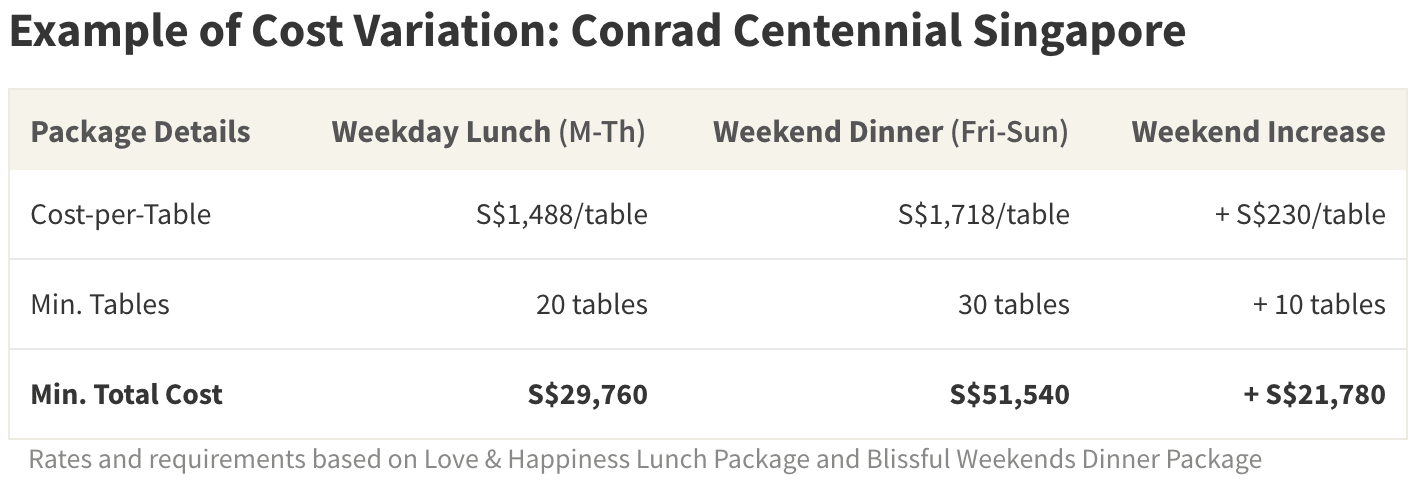Select the Weekend Increase column header
The width and height of the screenshot is (1416, 484).
coord(1258,132)
